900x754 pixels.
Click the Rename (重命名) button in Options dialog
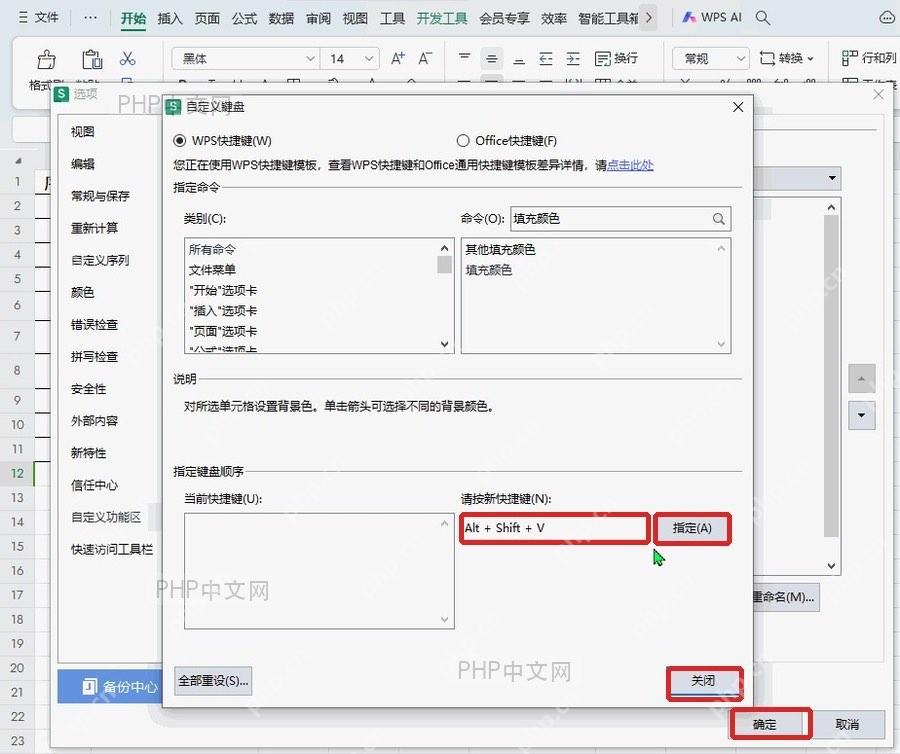tap(786, 597)
